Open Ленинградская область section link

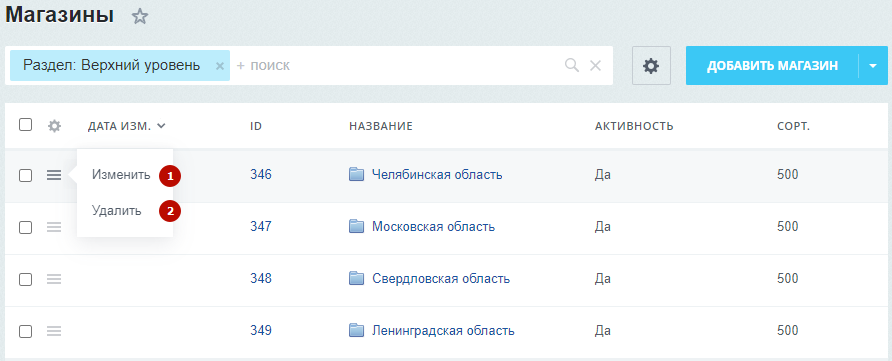(x=443, y=330)
